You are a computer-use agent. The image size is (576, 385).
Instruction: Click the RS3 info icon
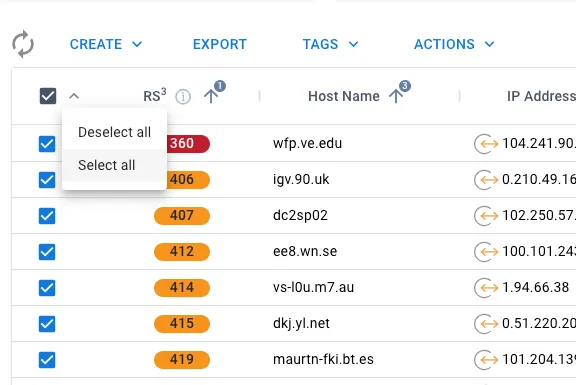coord(183,97)
